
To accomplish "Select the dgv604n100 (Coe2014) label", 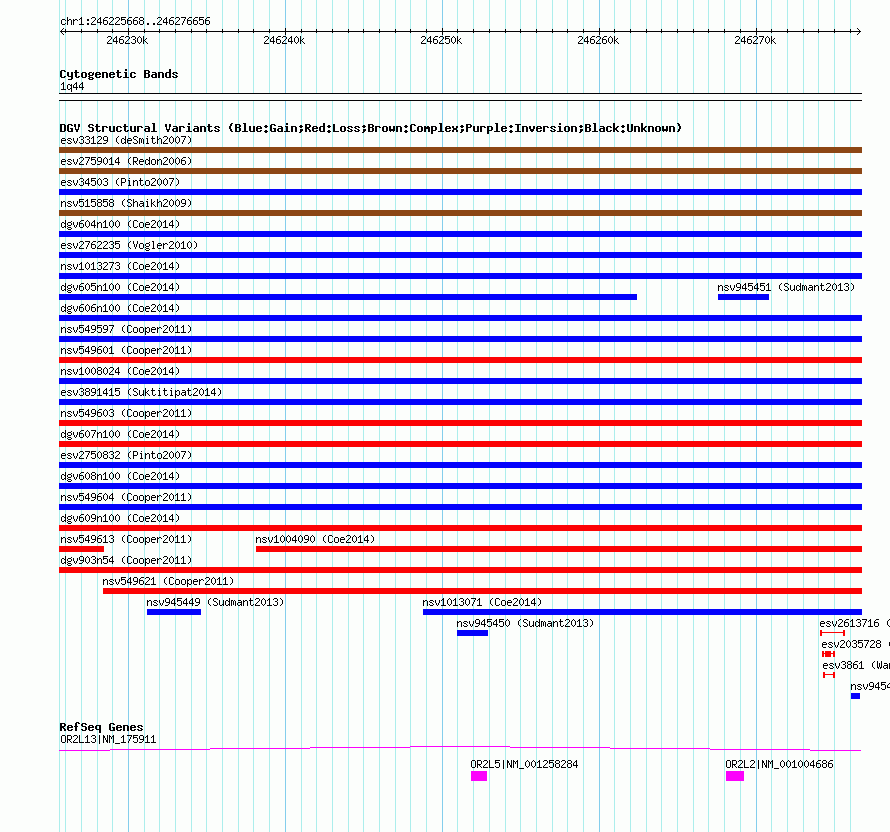I will (x=120, y=224).
